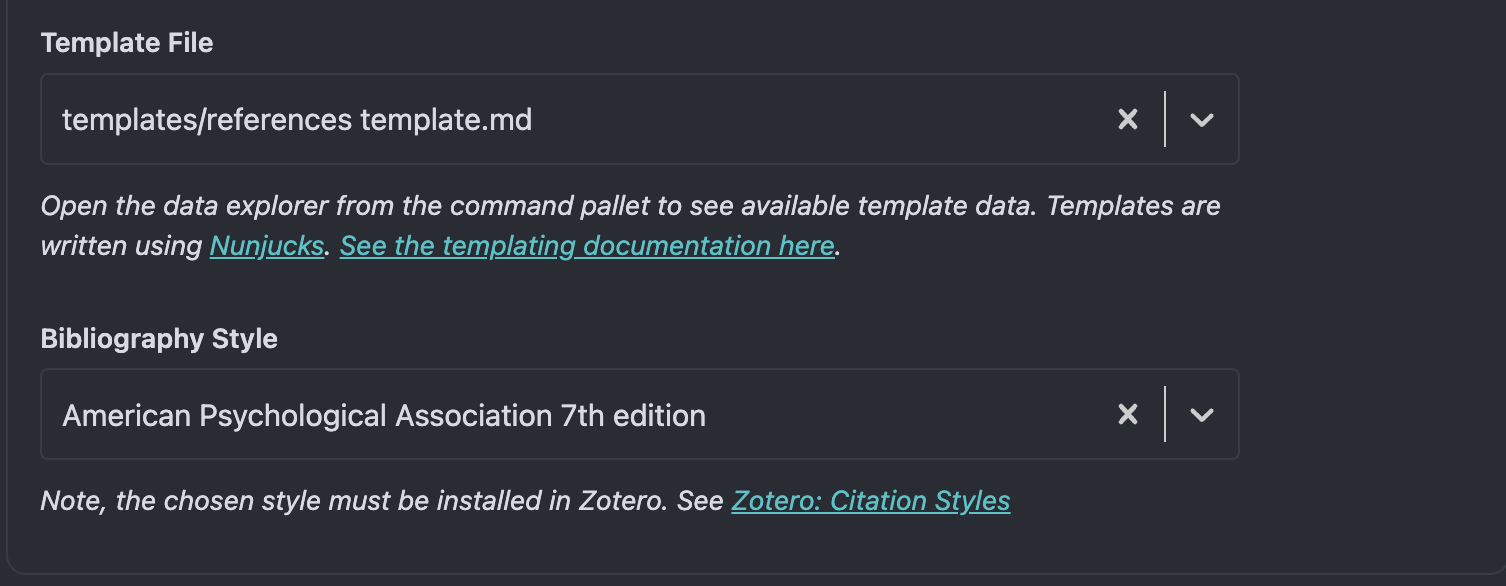Click the Template File combo box field

click(640, 119)
